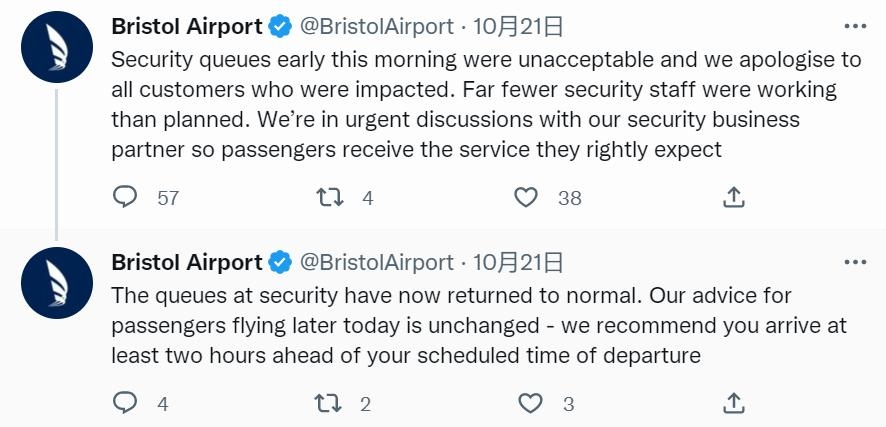886x427 pixels.
Task: Open more options menu on second tweet
Action: (x=855, y=262)
